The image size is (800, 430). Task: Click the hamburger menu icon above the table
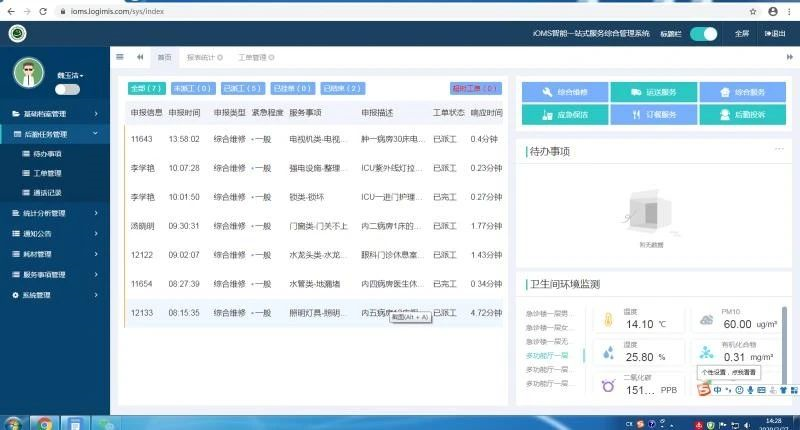point(120,57)
